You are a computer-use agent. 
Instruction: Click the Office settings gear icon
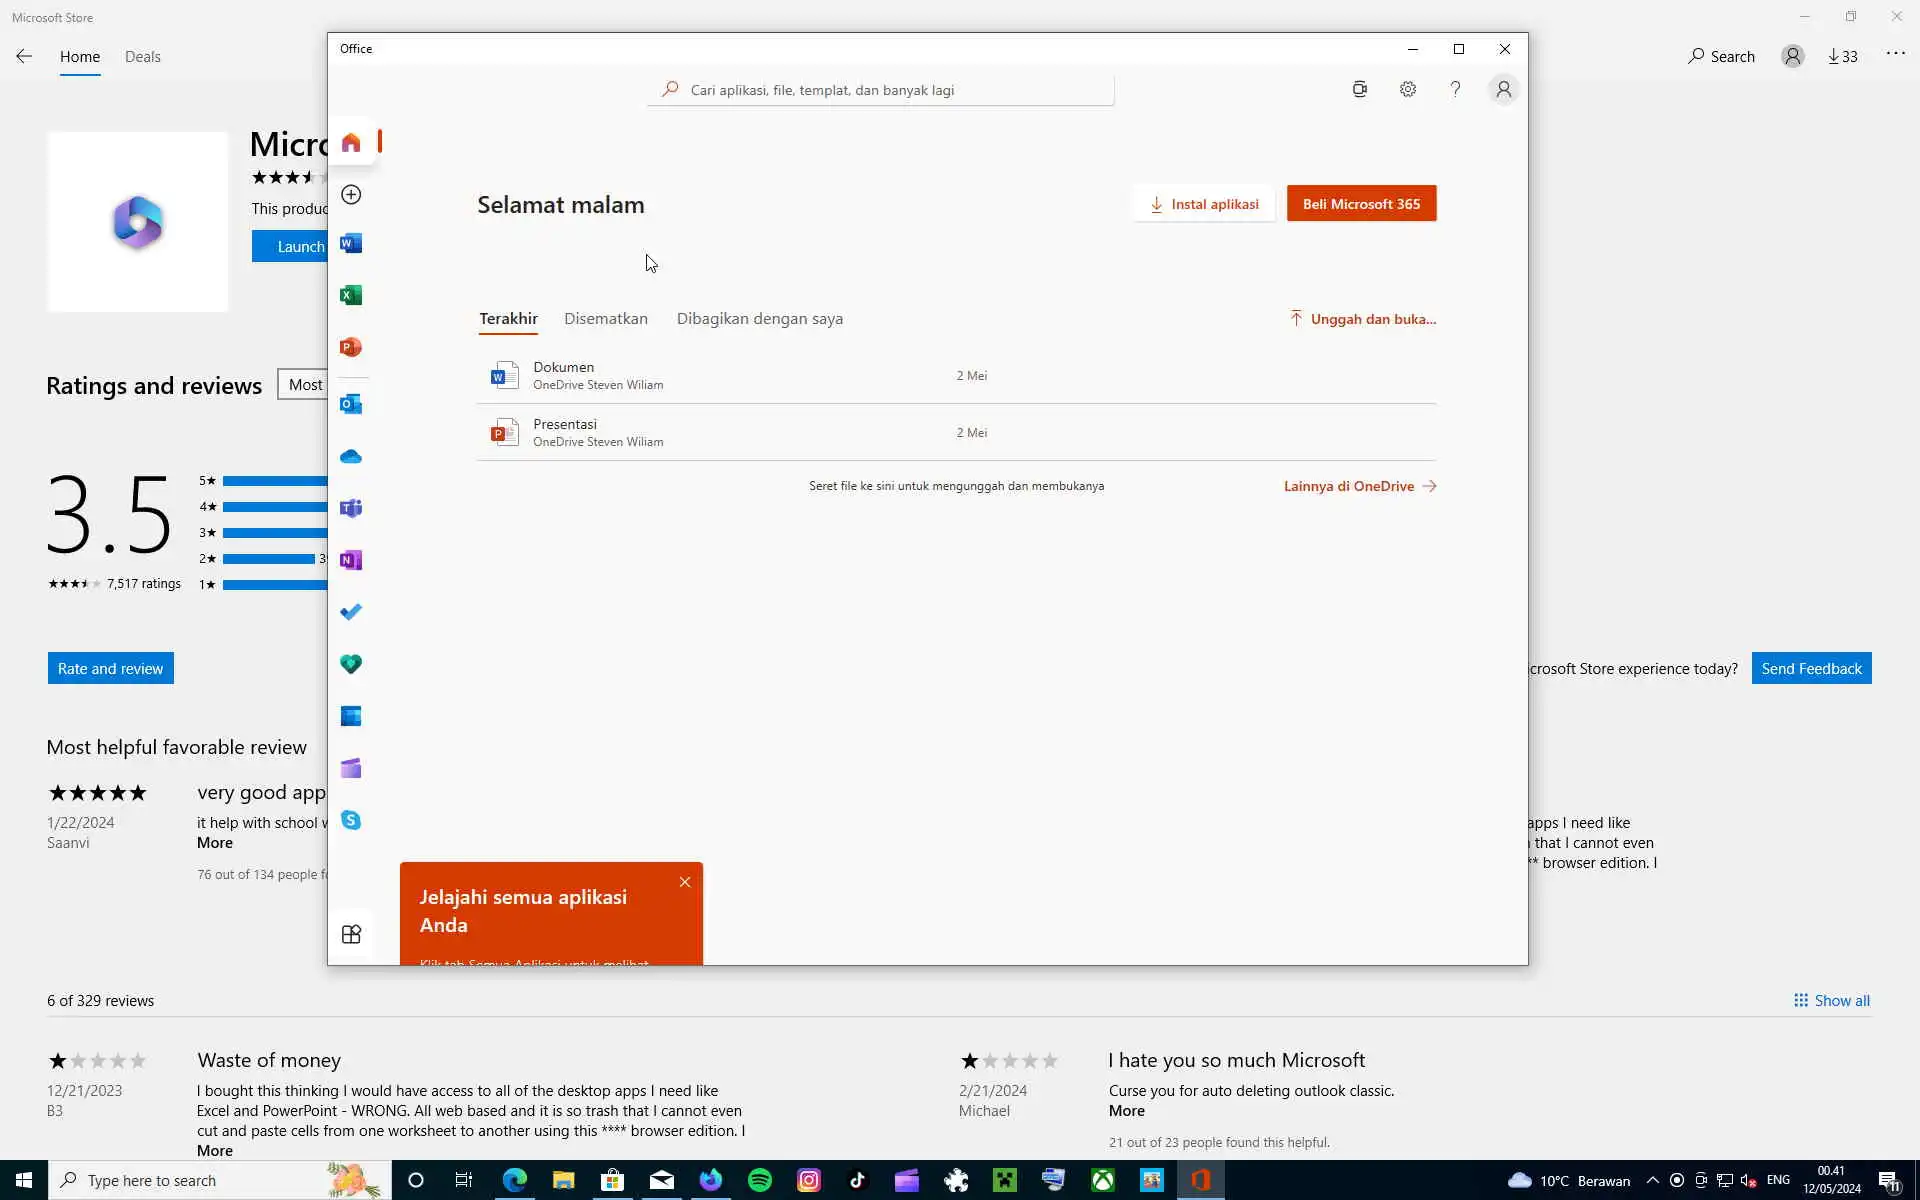pyautogui.click(x=1407, y=90)
